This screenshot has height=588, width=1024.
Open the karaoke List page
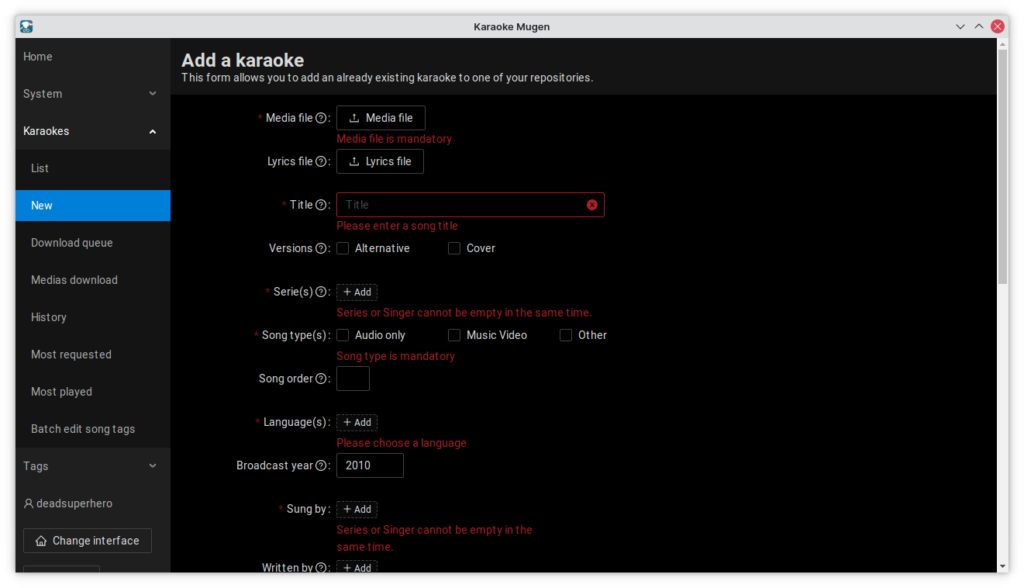(x=93, y=169)
